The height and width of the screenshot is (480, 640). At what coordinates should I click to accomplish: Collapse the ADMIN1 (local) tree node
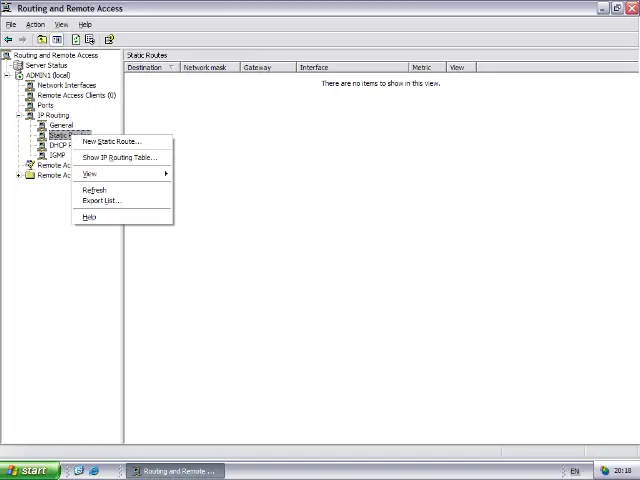[7, 76]
